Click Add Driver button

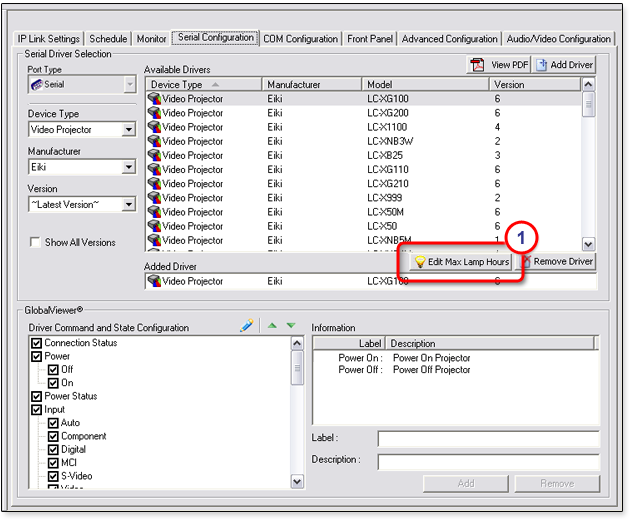pyautogui.click(x=564, y=64)
